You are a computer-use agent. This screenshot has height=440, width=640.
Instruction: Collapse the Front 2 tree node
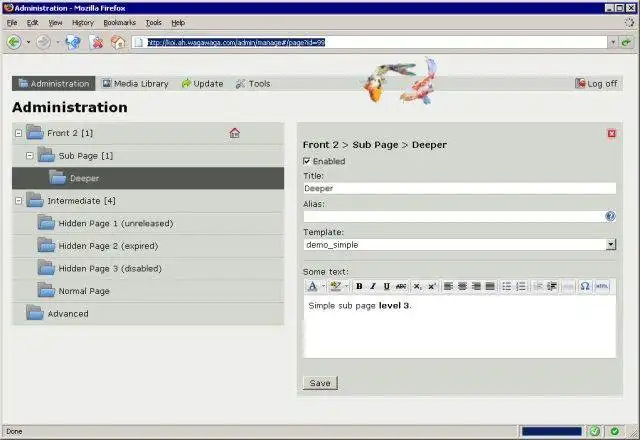click(18, 133)
